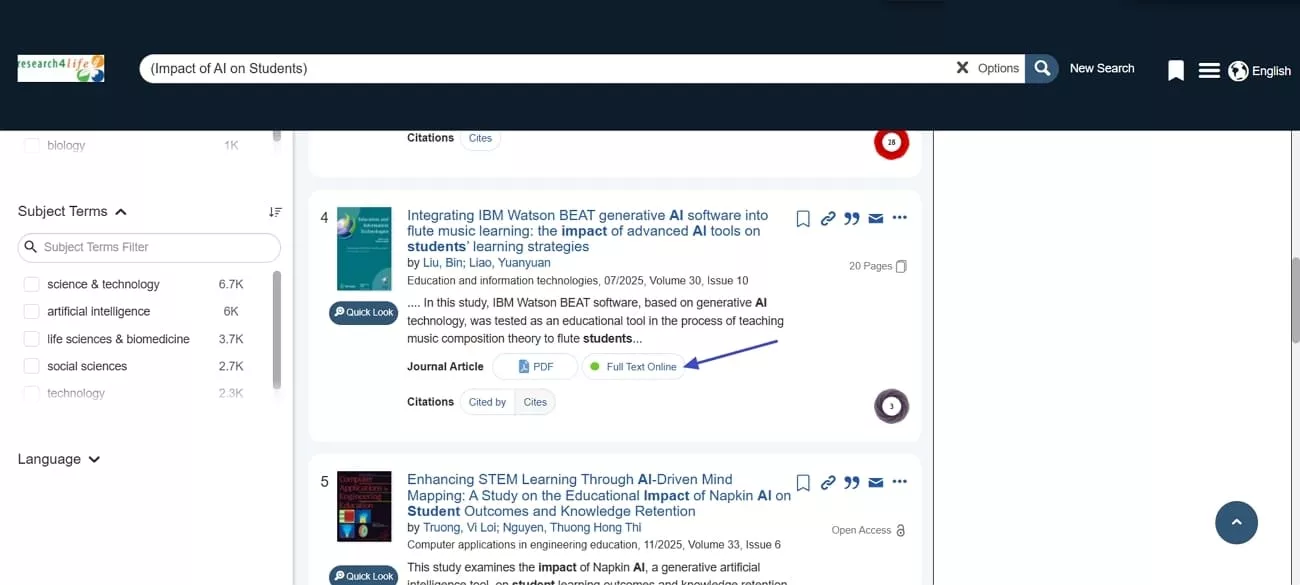Screen dimensions: 1300x585
Task: View Cites for the result above item 4
Action: coord(480,138)
